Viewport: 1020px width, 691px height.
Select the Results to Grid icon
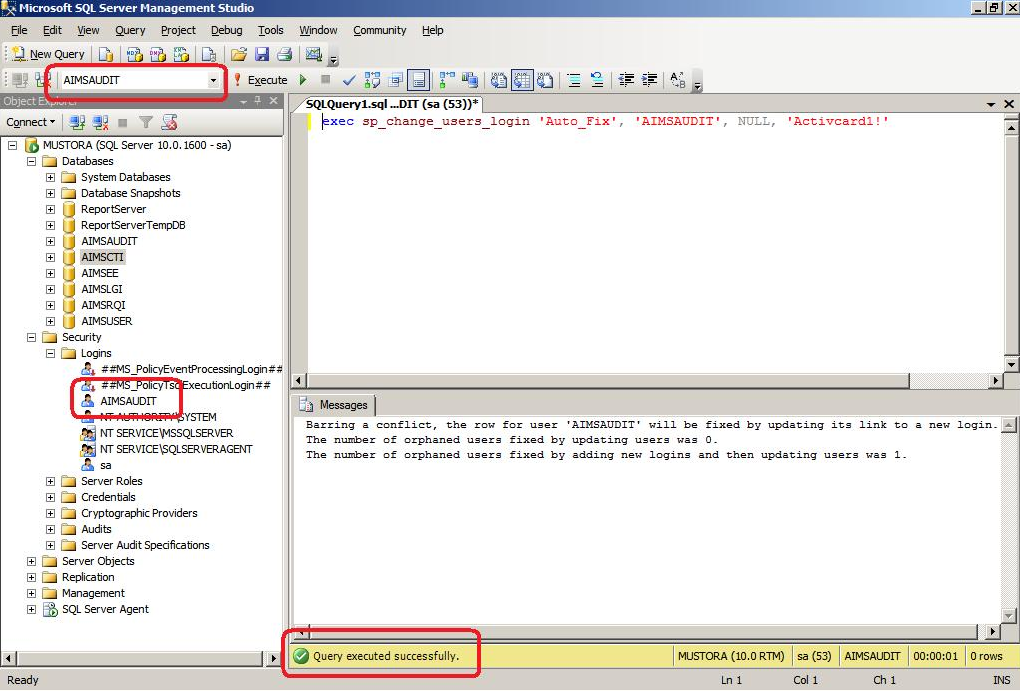click(x=522, y=80)
